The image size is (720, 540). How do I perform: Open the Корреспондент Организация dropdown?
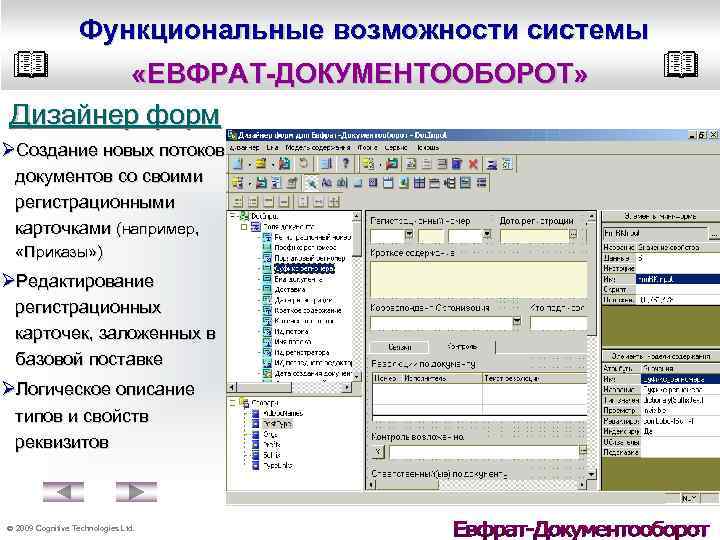tap(517, 321)
